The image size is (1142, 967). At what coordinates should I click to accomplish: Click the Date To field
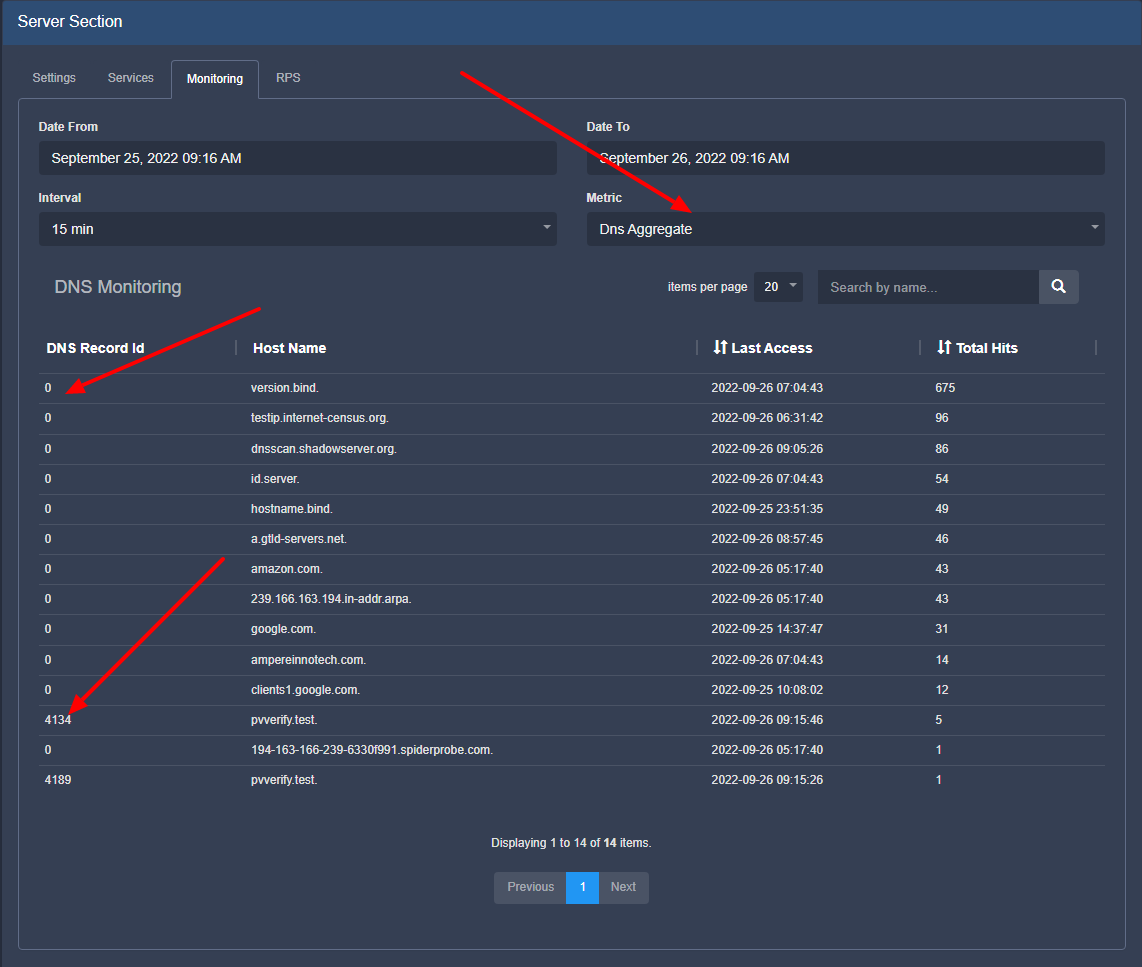845,158
